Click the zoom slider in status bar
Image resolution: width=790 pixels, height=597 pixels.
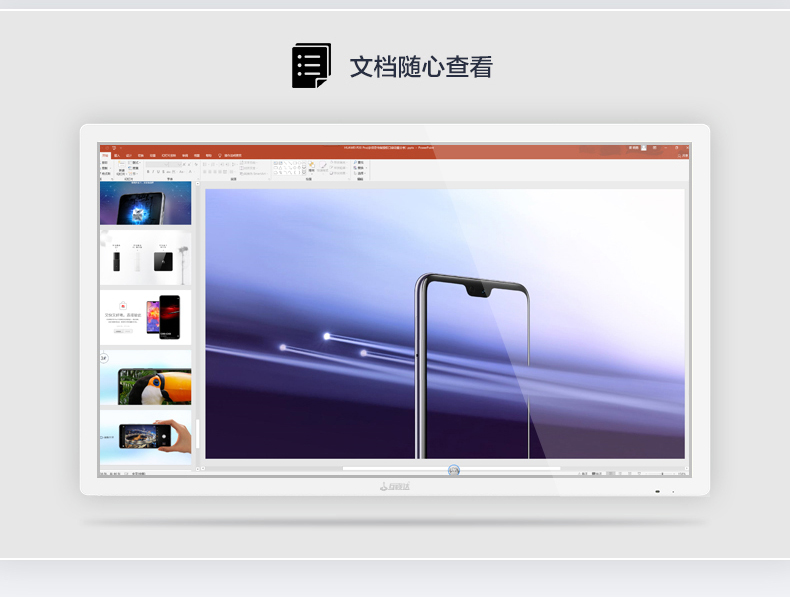[x=662, y=474]
